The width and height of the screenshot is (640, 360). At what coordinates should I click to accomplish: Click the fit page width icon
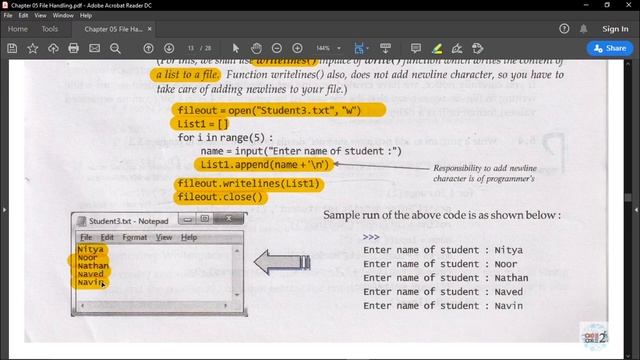pyautogui.click(x=359, y=48)
